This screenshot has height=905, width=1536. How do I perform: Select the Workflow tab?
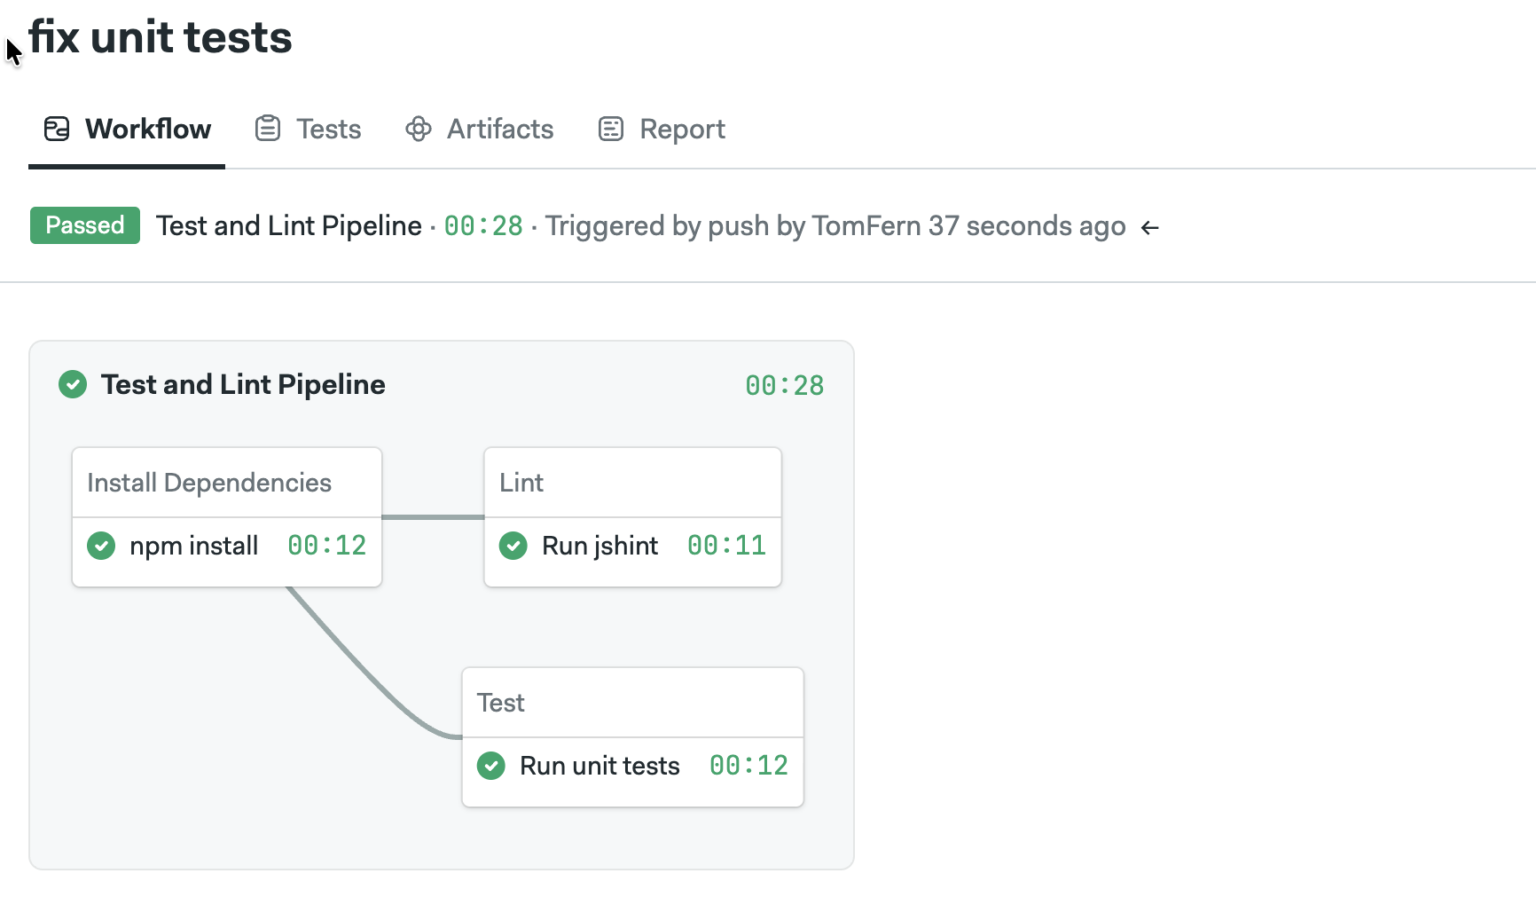(147, 129)
